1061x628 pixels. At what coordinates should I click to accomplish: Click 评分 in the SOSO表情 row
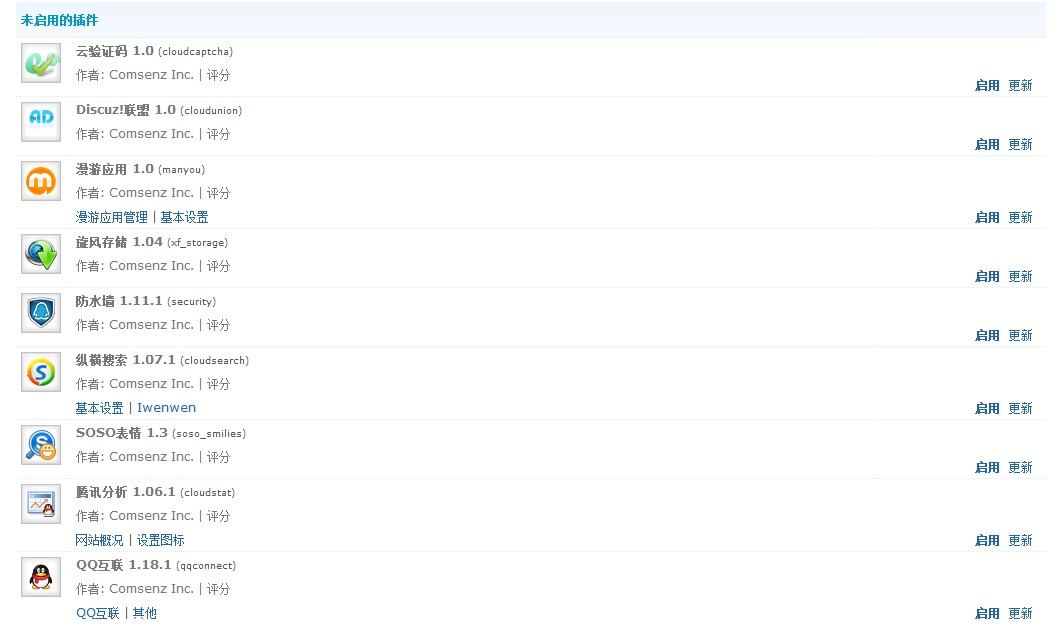[x=218, y=457]
